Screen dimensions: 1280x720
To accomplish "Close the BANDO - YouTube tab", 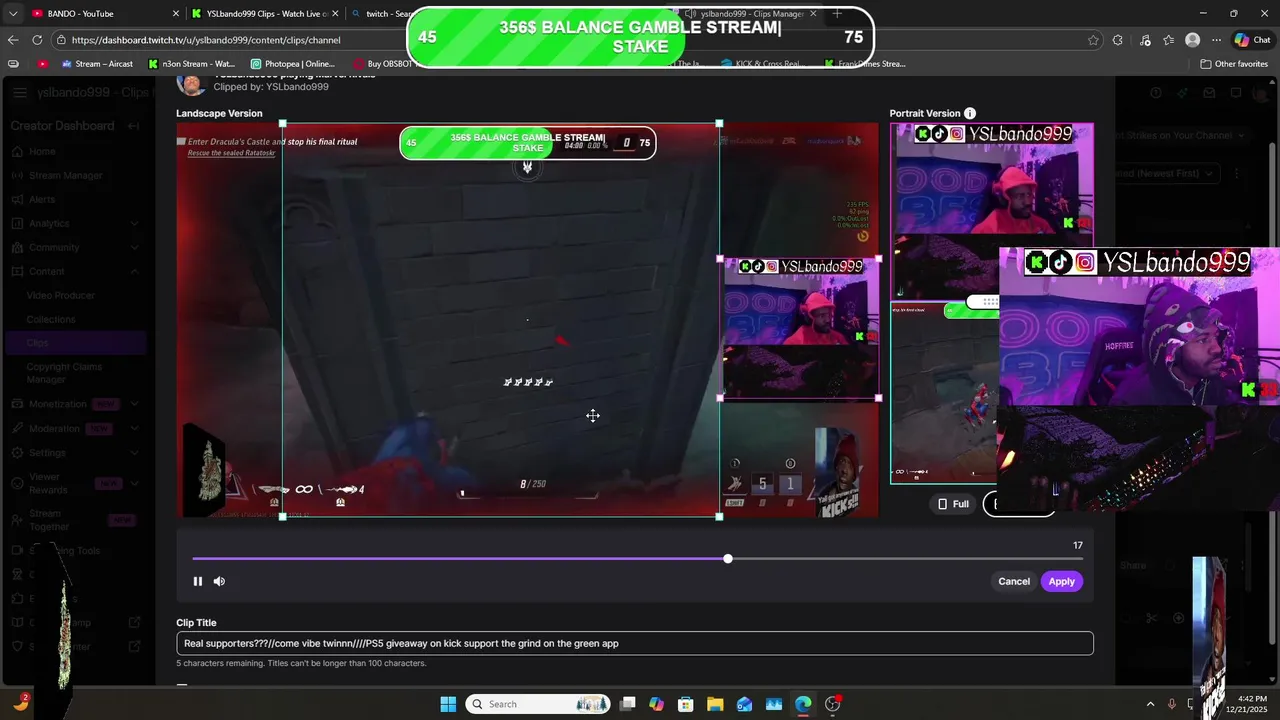I will (176, 14).
